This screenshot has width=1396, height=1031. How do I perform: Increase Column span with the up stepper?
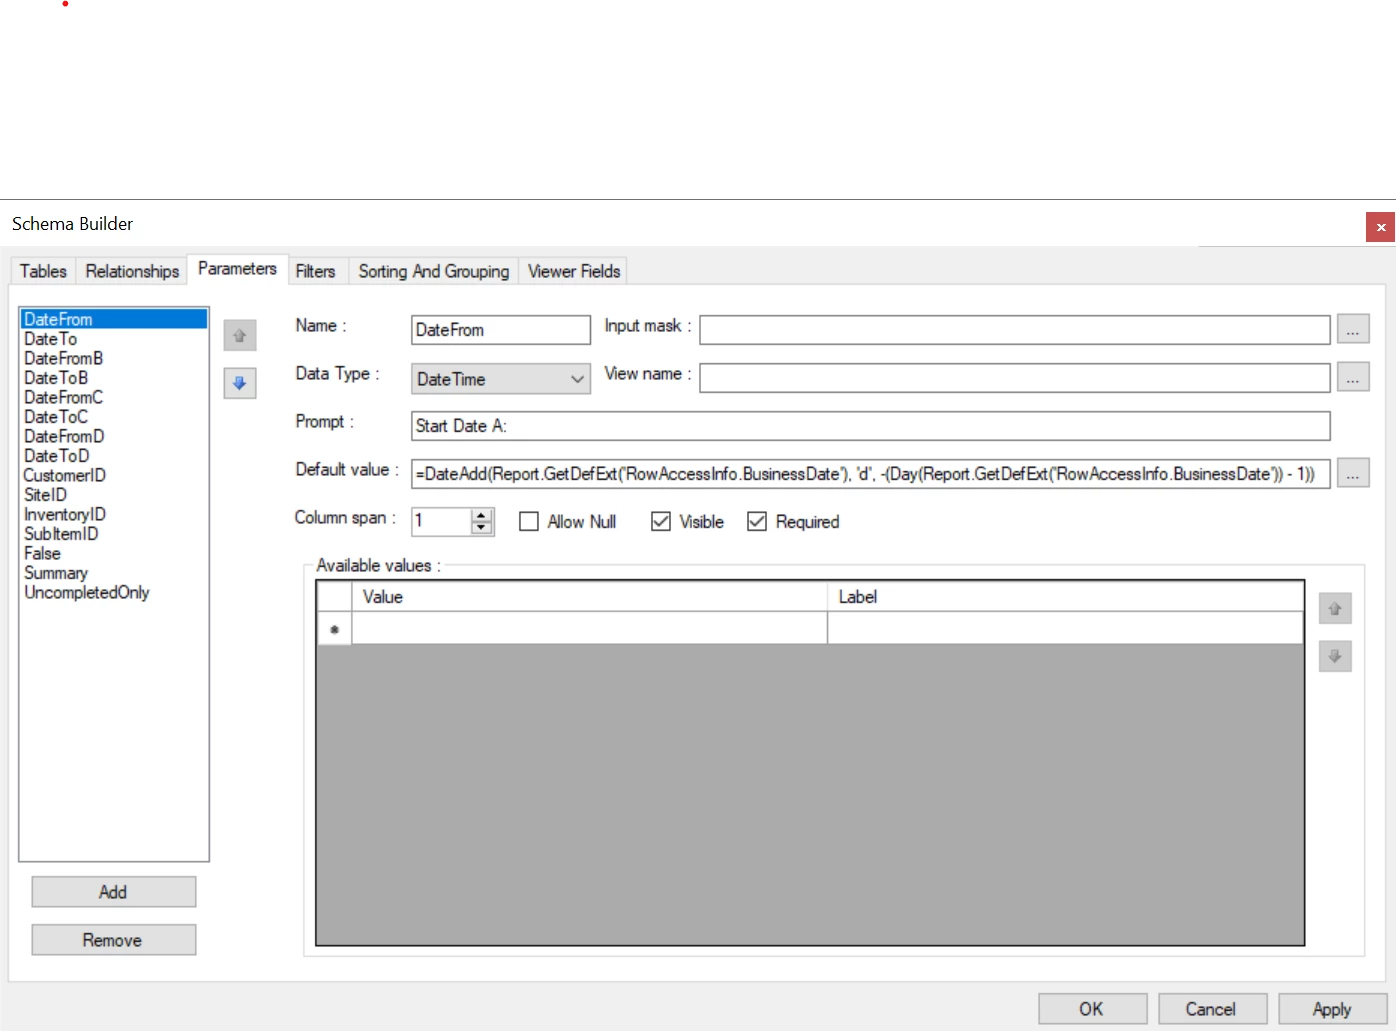[x=481, y=514]
